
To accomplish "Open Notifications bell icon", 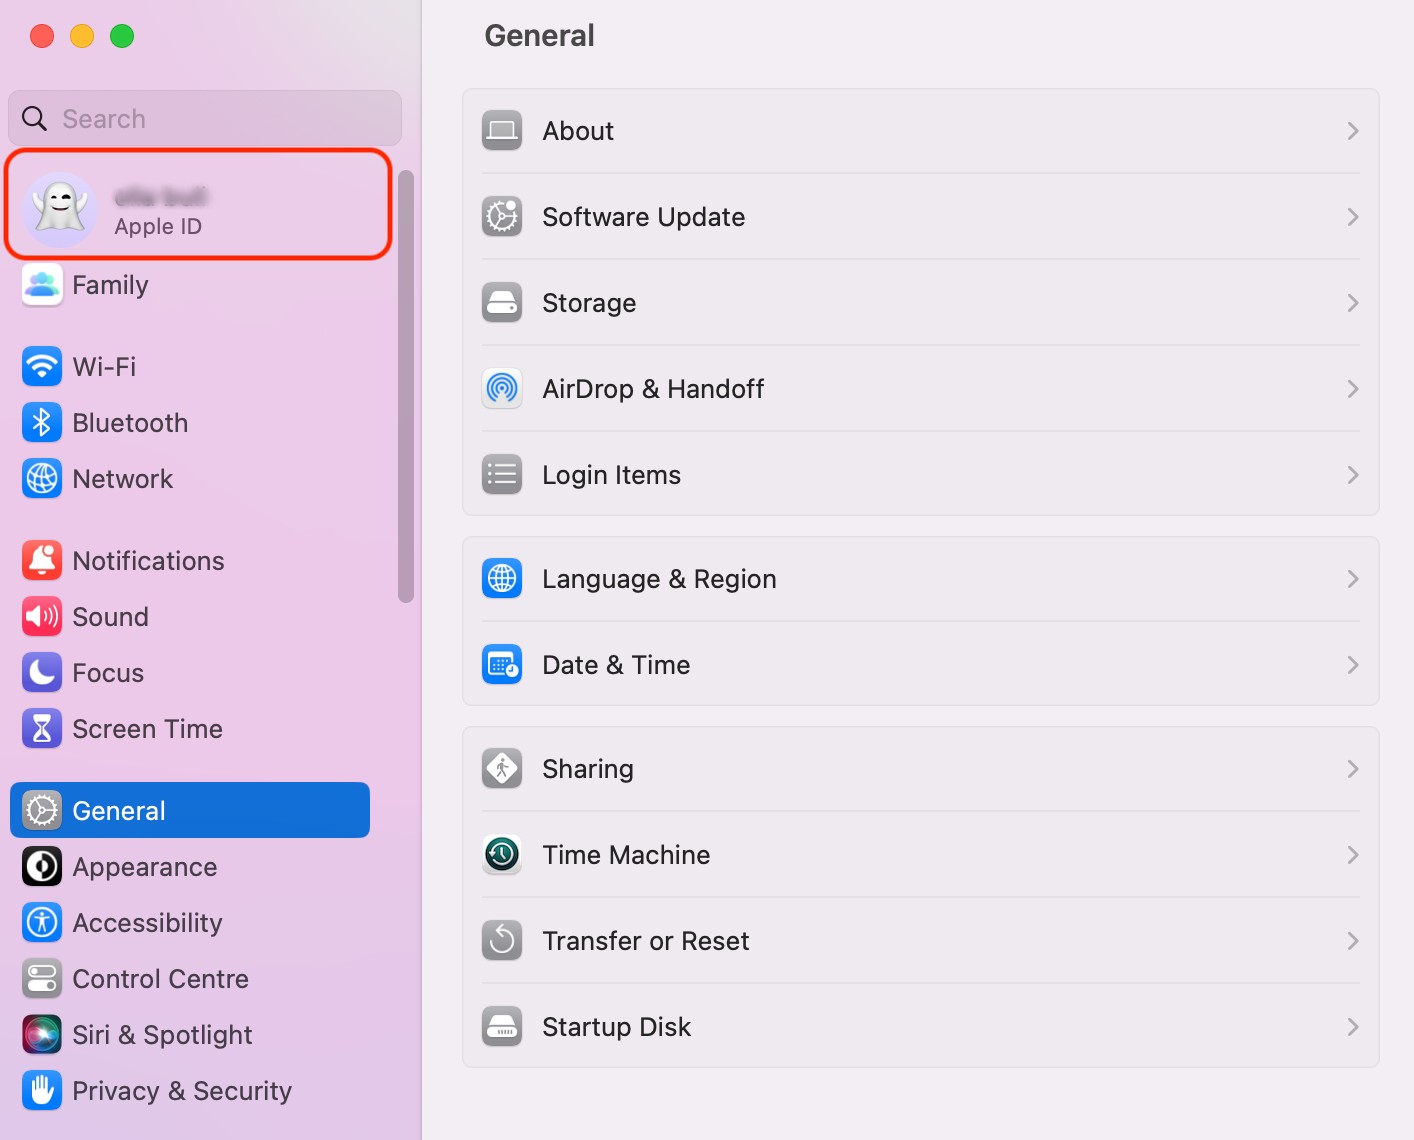I will [42, 561].
